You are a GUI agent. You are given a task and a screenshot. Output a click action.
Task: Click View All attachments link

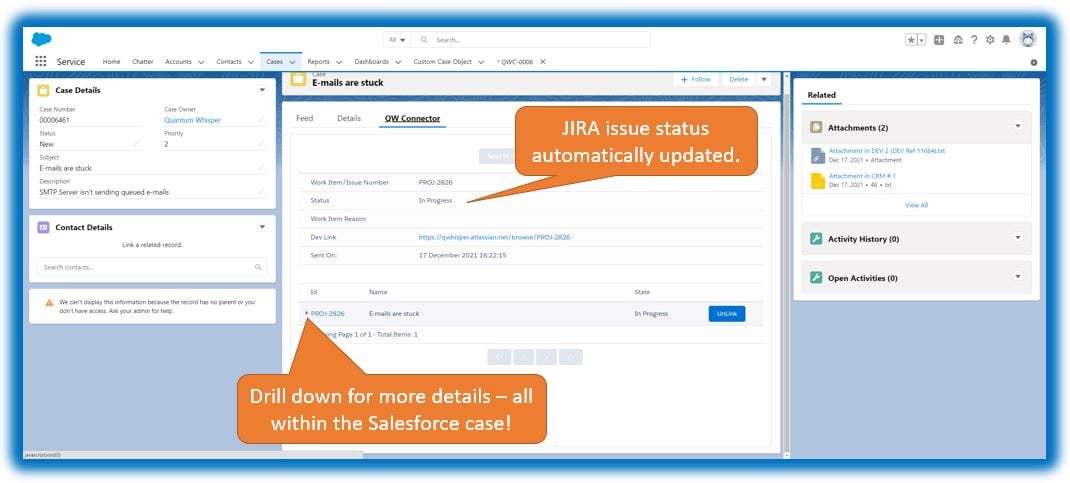tap(916, 205)
